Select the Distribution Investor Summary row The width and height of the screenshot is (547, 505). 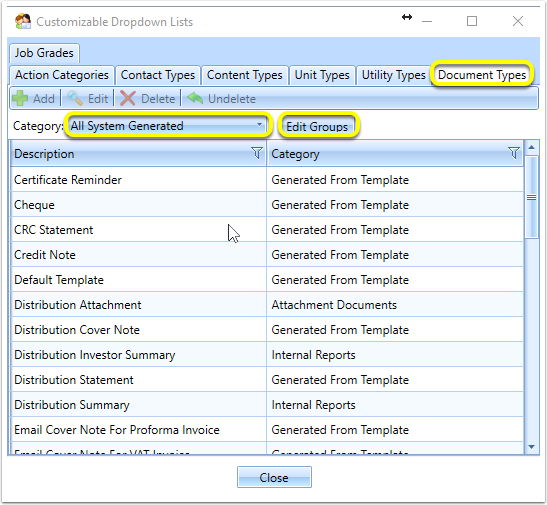(267, 355)
